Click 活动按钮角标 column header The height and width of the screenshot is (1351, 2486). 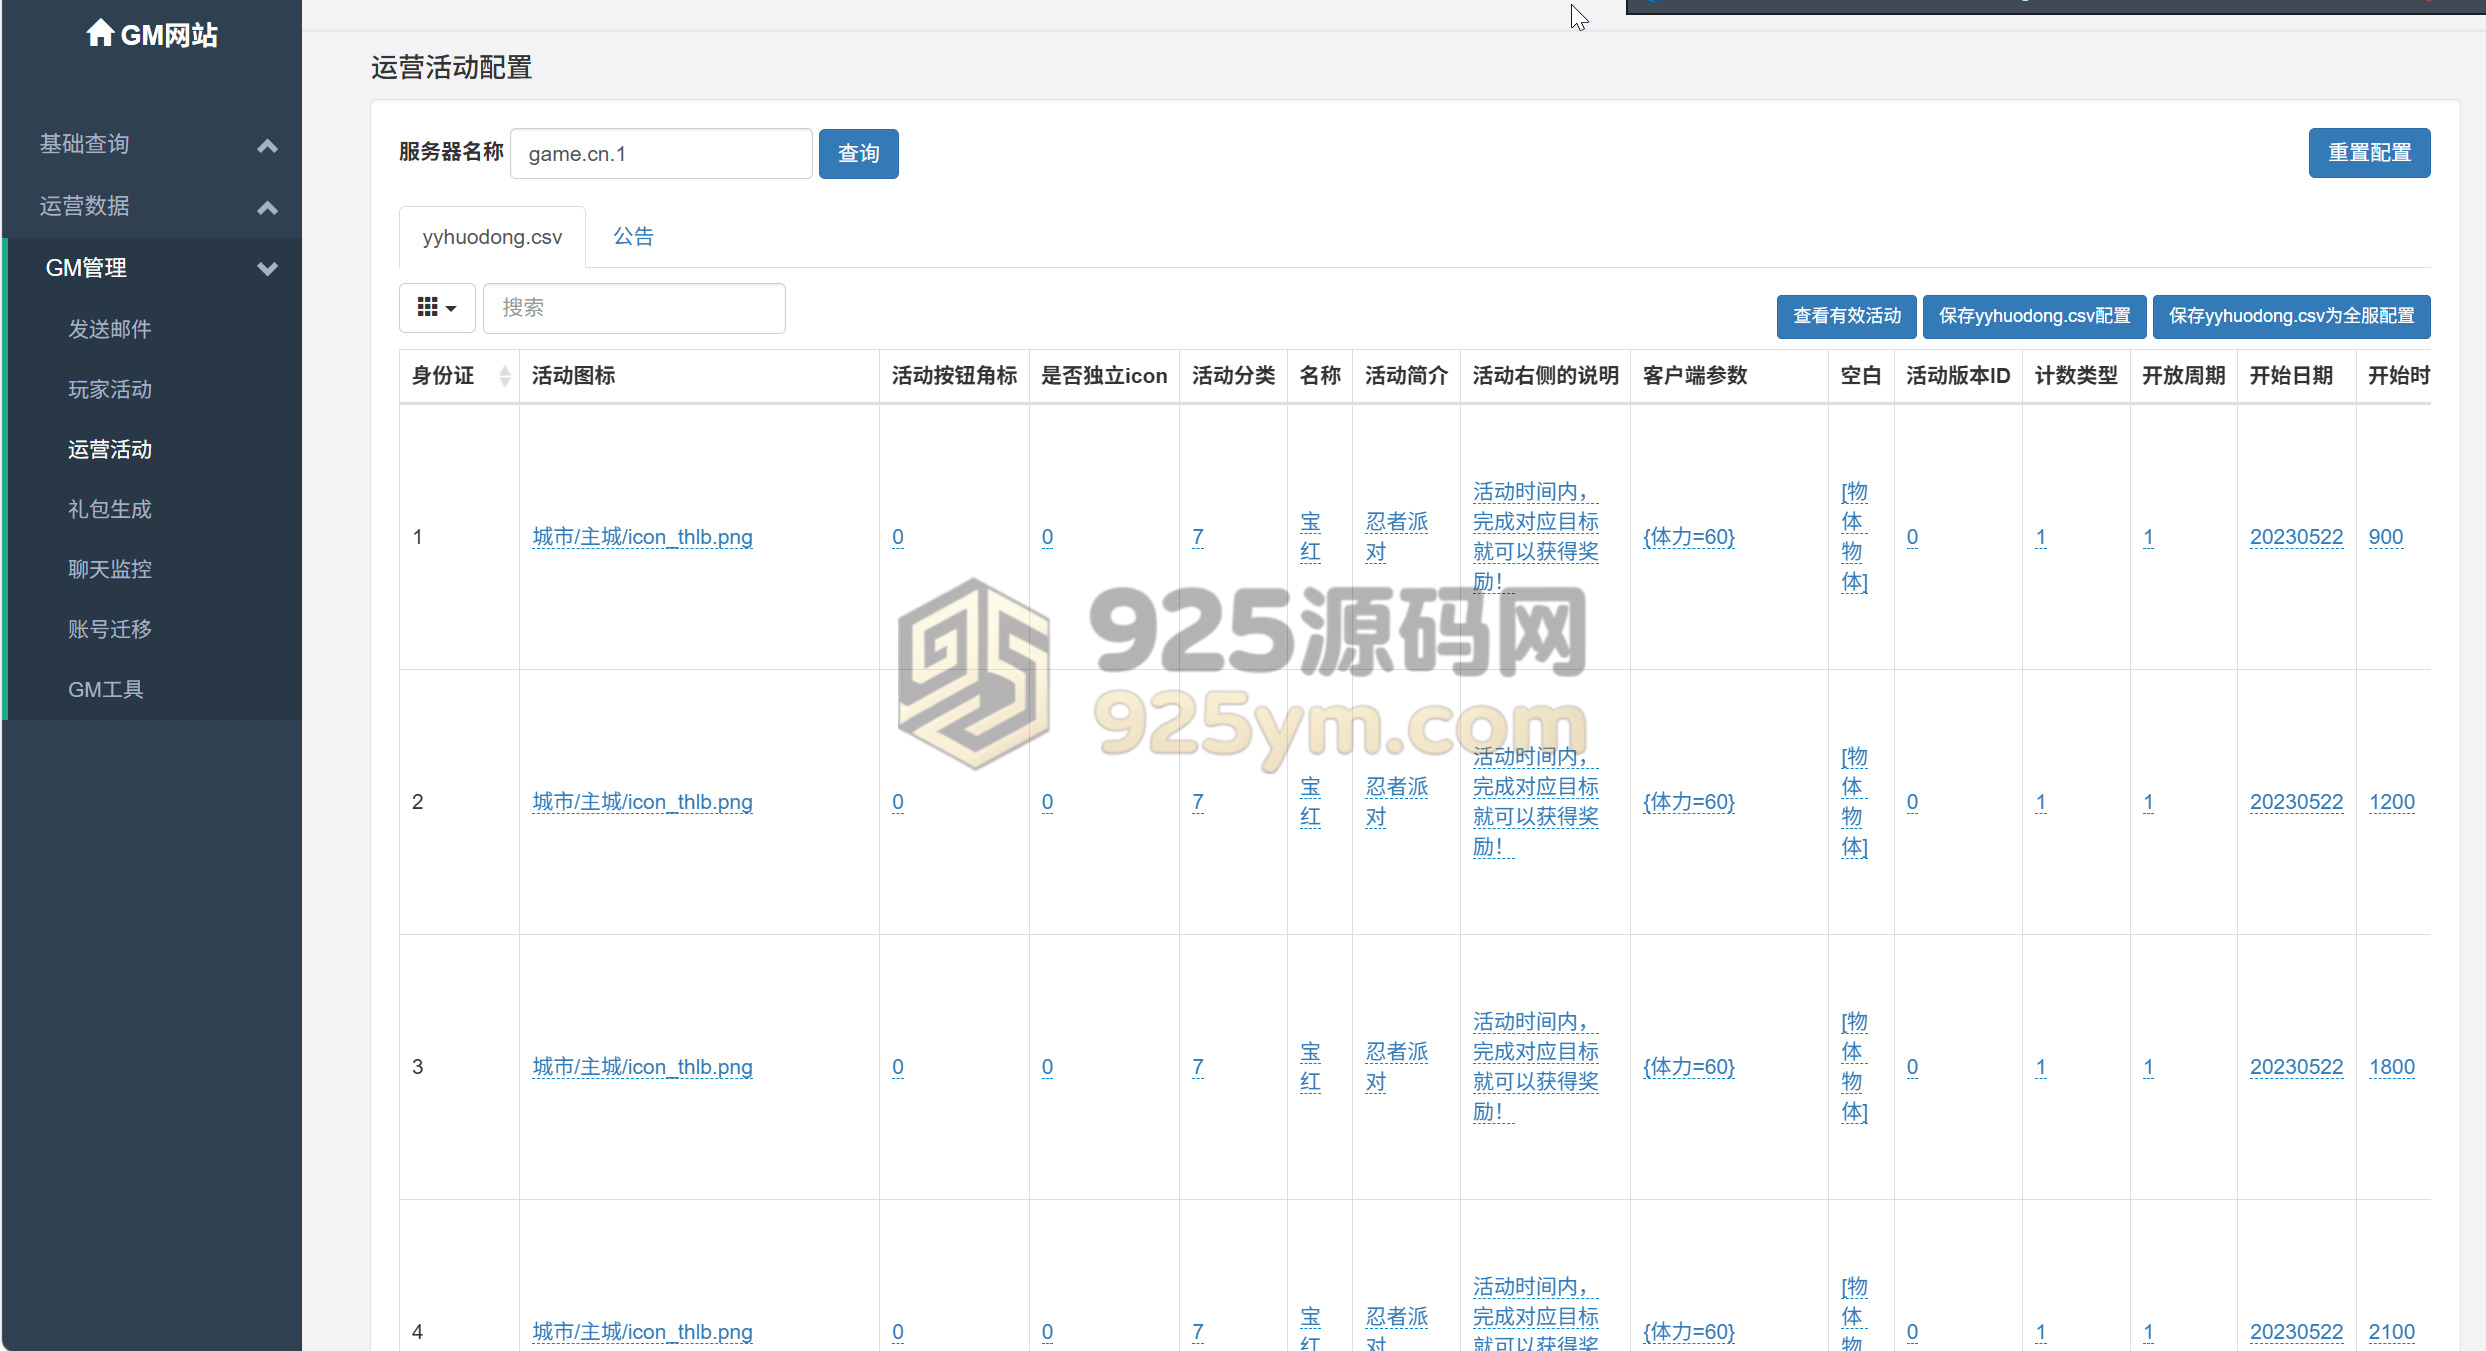click(x=954, y=376)
